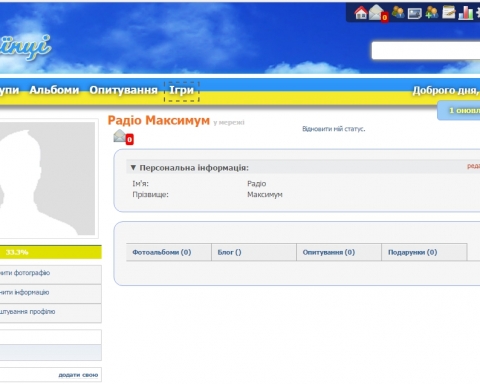
Task: Open the photos icon in top toolbar
Action: (x=415, y=13)
